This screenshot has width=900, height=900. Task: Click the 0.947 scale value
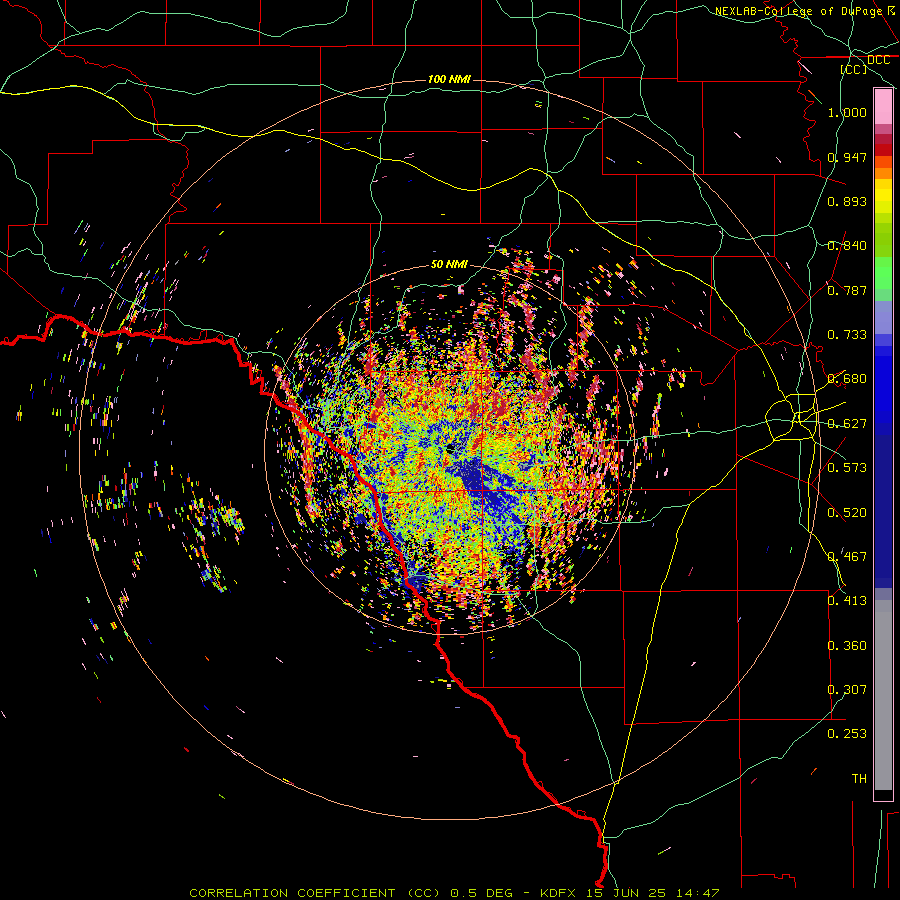pos(847,157)
